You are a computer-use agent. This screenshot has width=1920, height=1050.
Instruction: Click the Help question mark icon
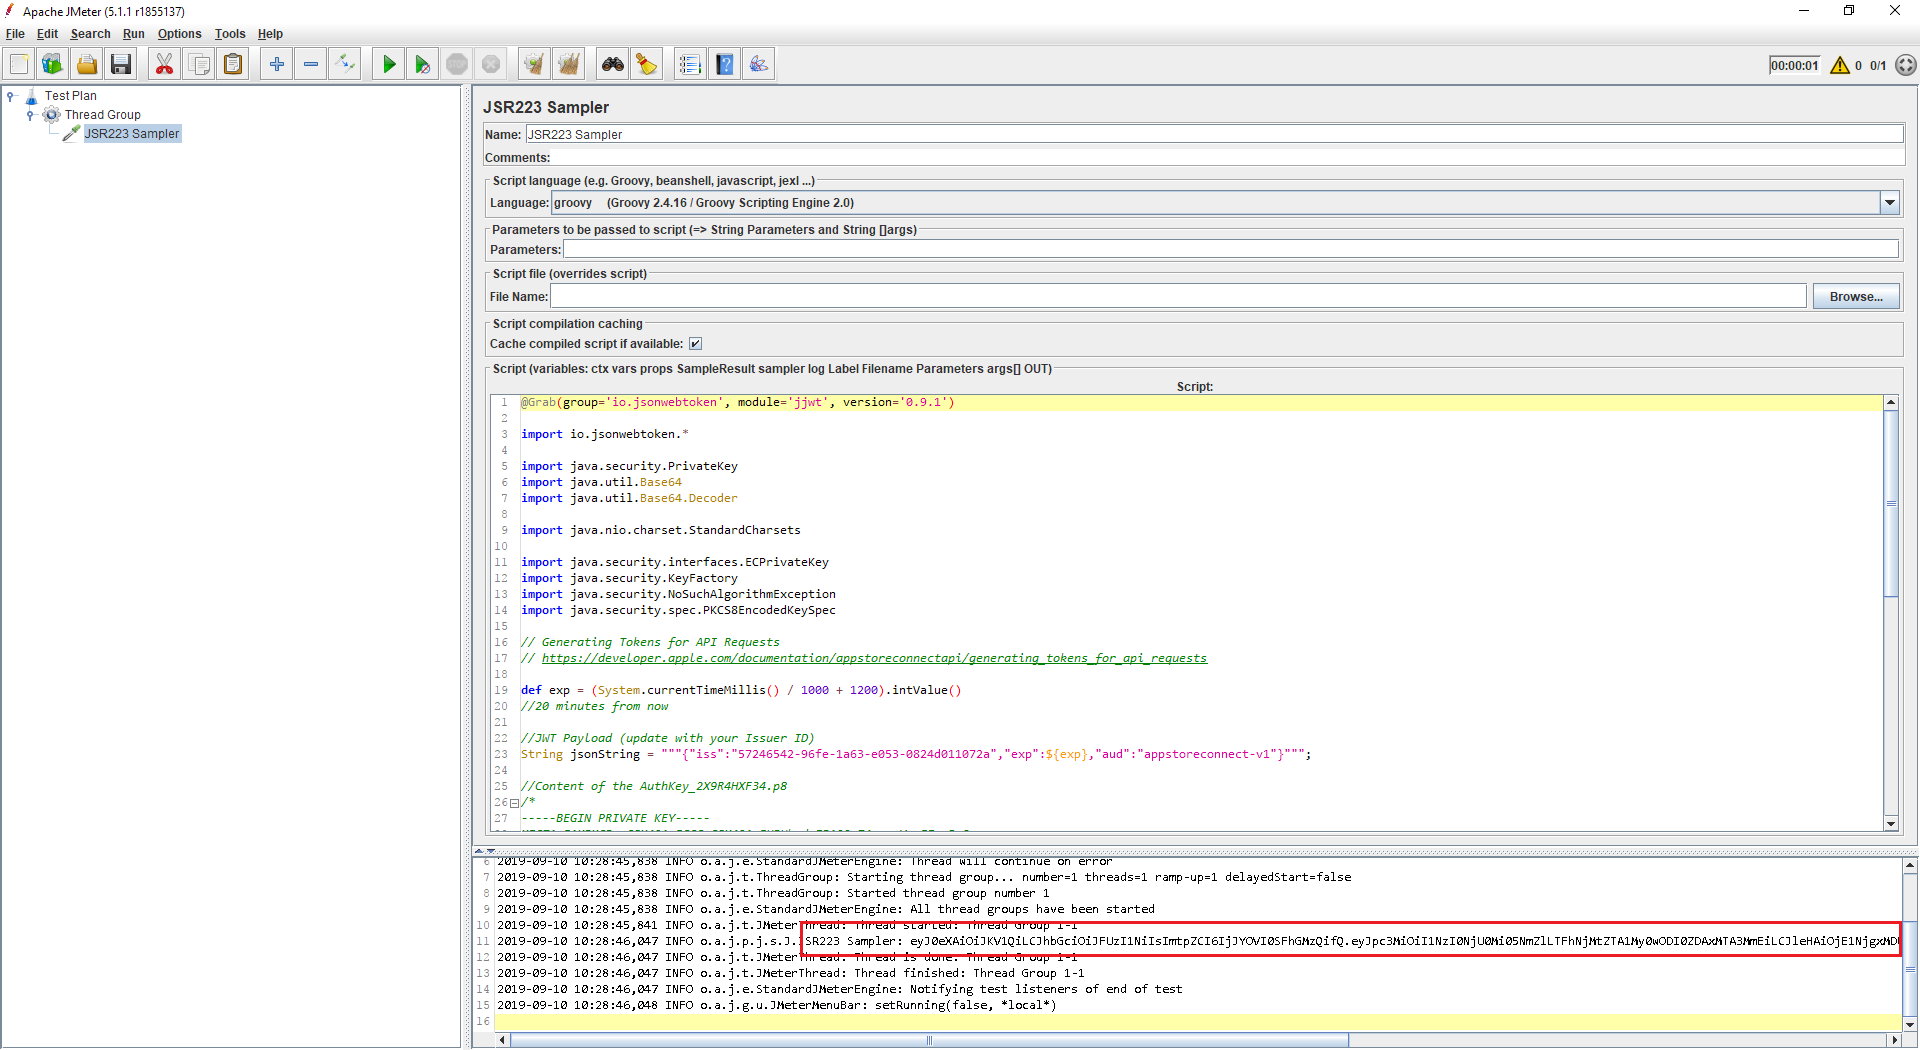coord(725,65)
